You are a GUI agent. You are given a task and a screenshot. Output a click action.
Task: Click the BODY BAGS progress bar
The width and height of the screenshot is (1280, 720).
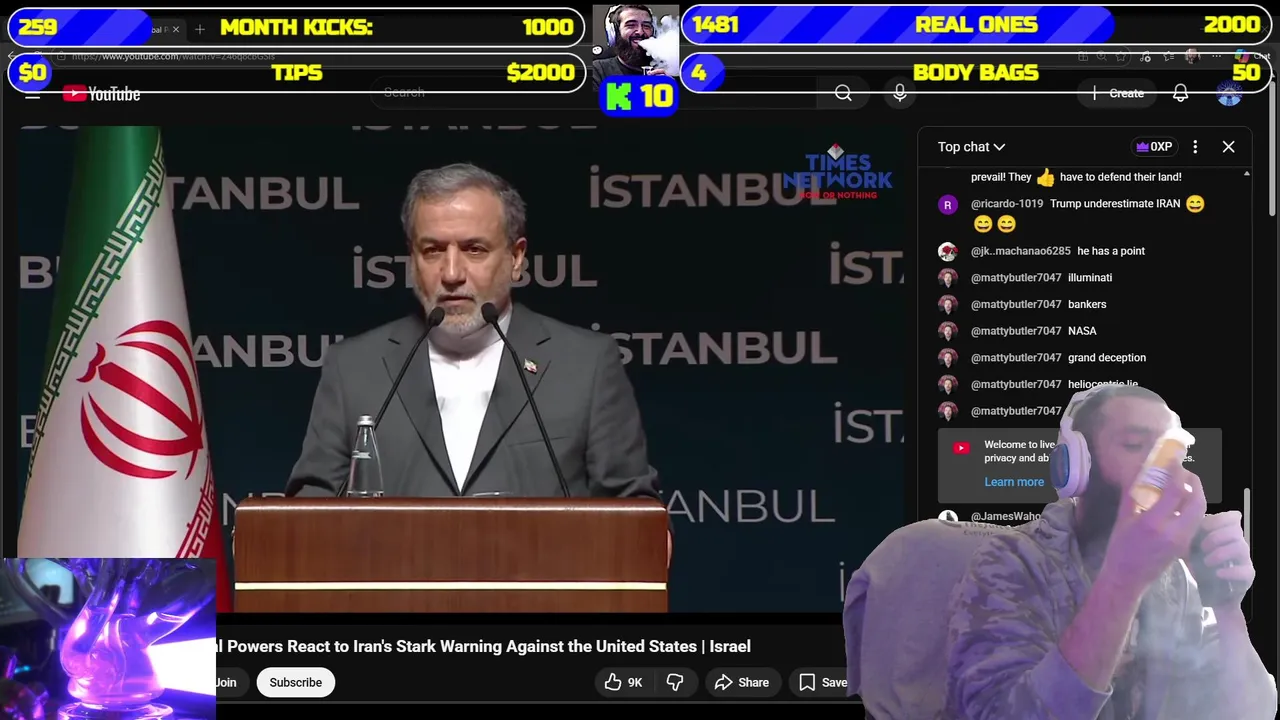pyautogui.click(x=977, y=72)
